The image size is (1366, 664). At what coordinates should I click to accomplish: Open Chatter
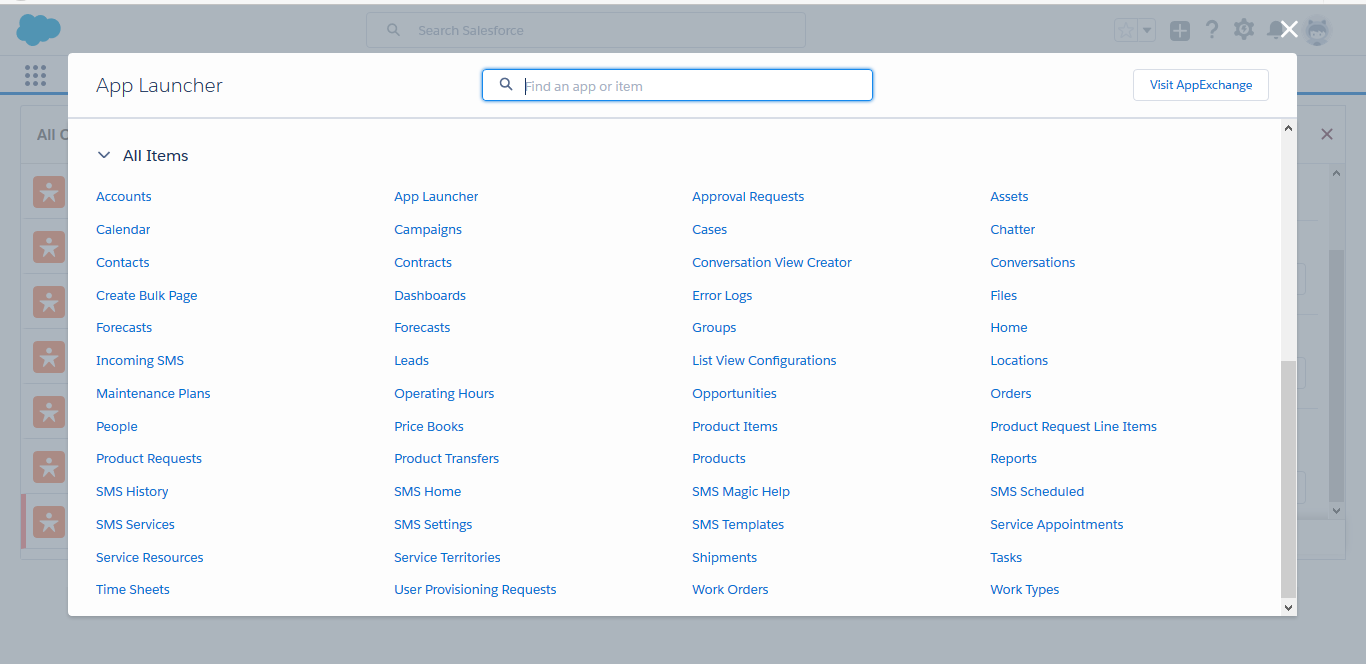click(1012, 230)
